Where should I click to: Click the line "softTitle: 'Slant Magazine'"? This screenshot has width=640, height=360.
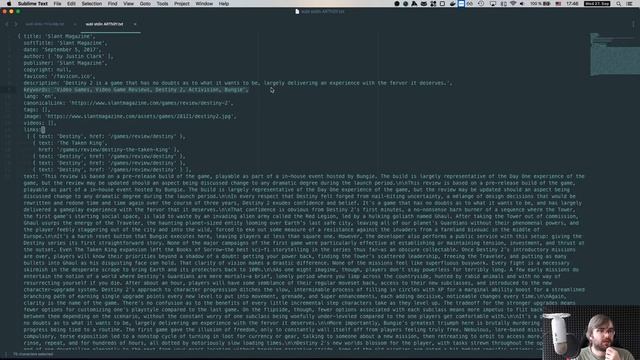click(65, 43)
